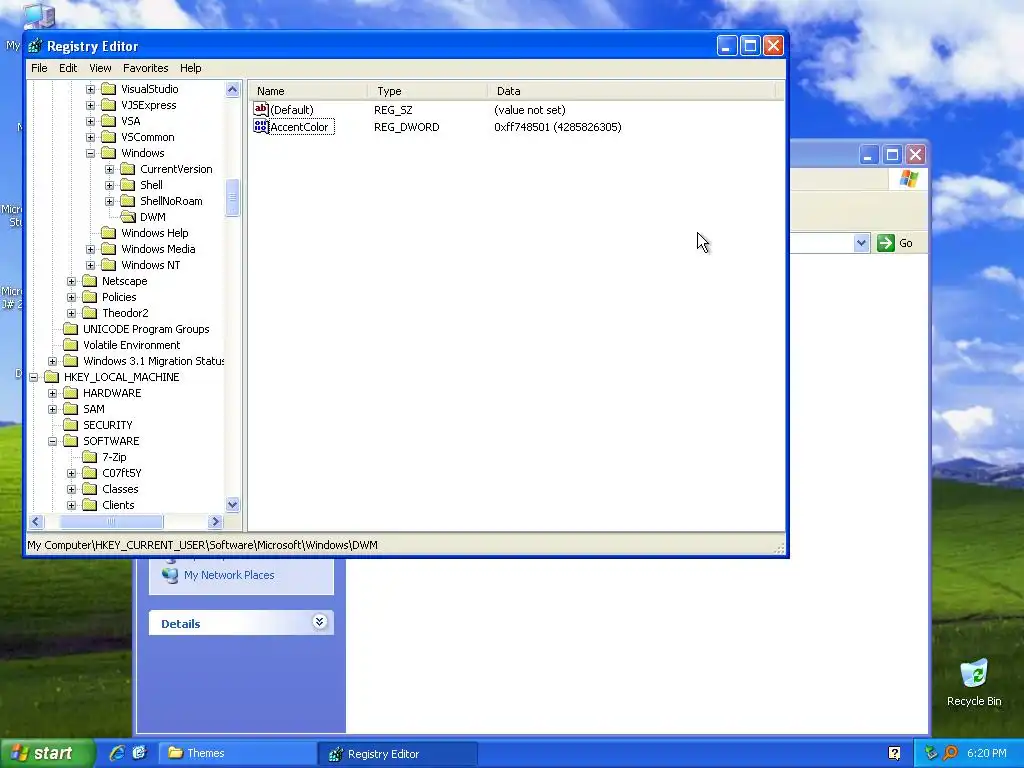The height and width of the screenshot is (768, 1024).
Task: Click the CurrentVersion folder icon
Action: coord(128,169)
